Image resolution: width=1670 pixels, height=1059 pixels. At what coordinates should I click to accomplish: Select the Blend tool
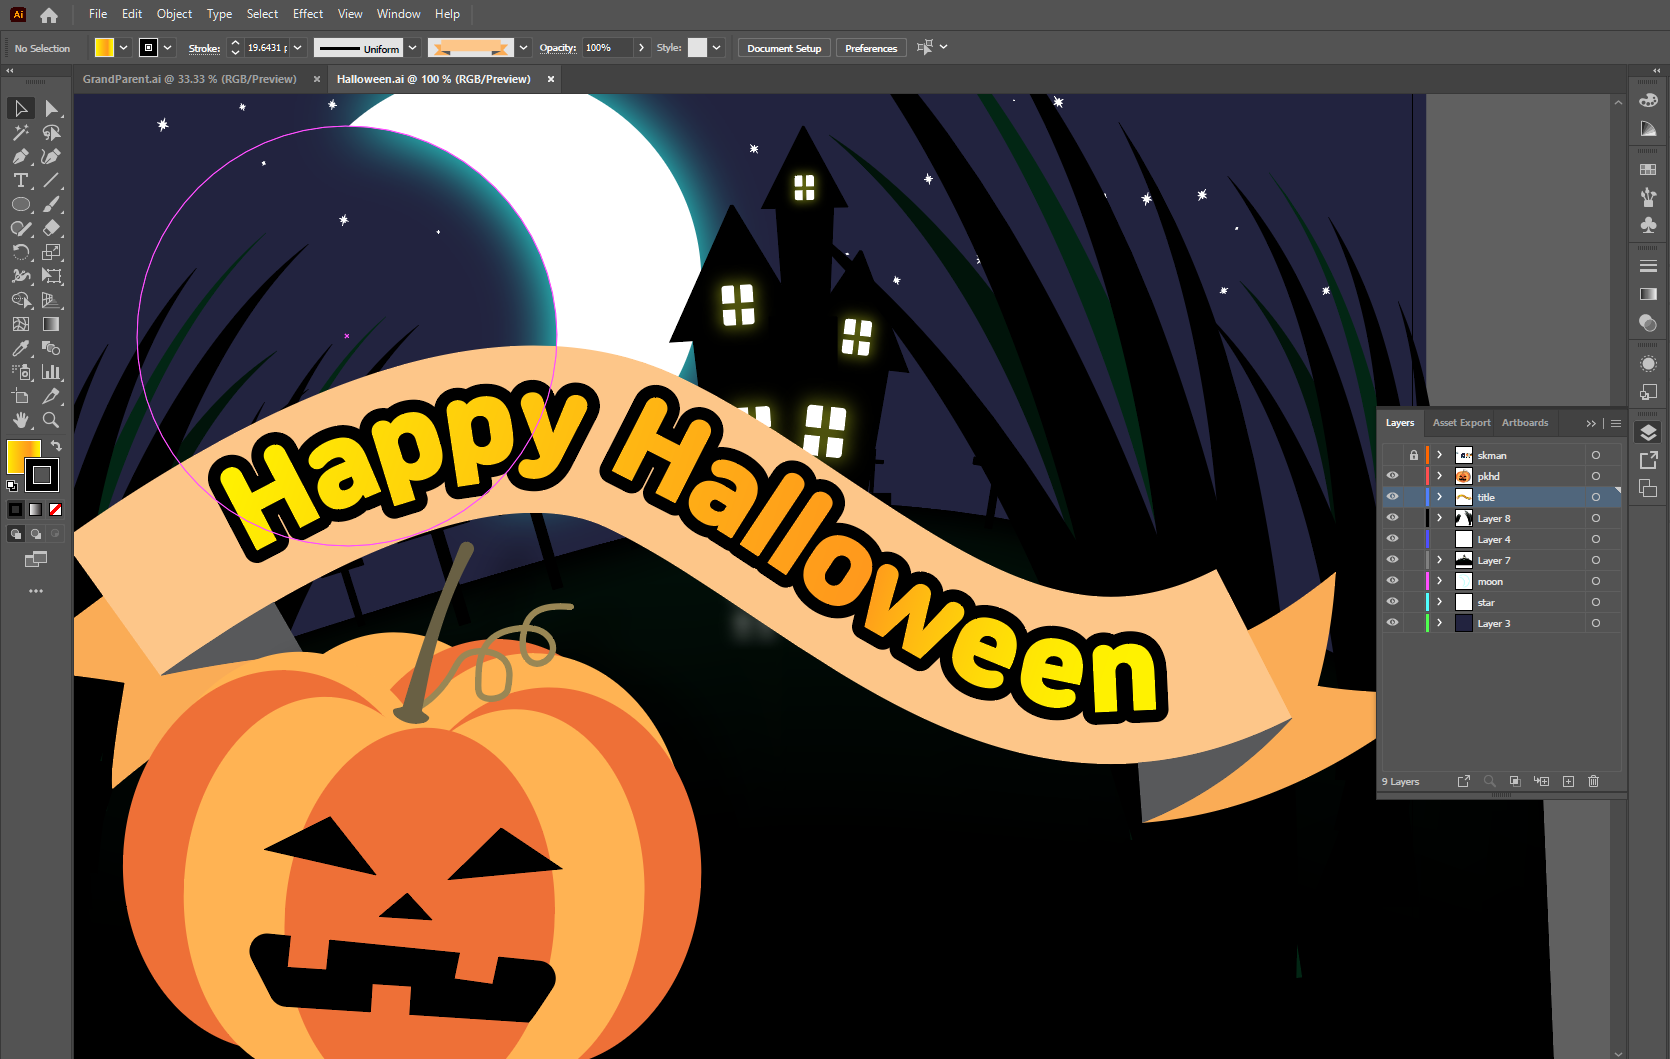[x=51, y=348]
